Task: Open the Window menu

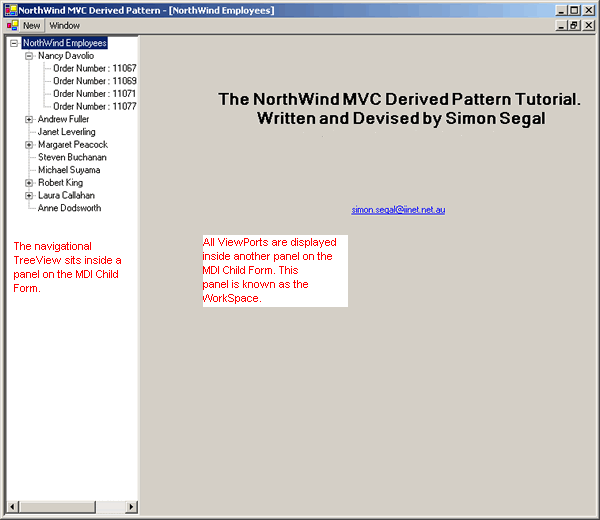Action: [x=64, y=26]
